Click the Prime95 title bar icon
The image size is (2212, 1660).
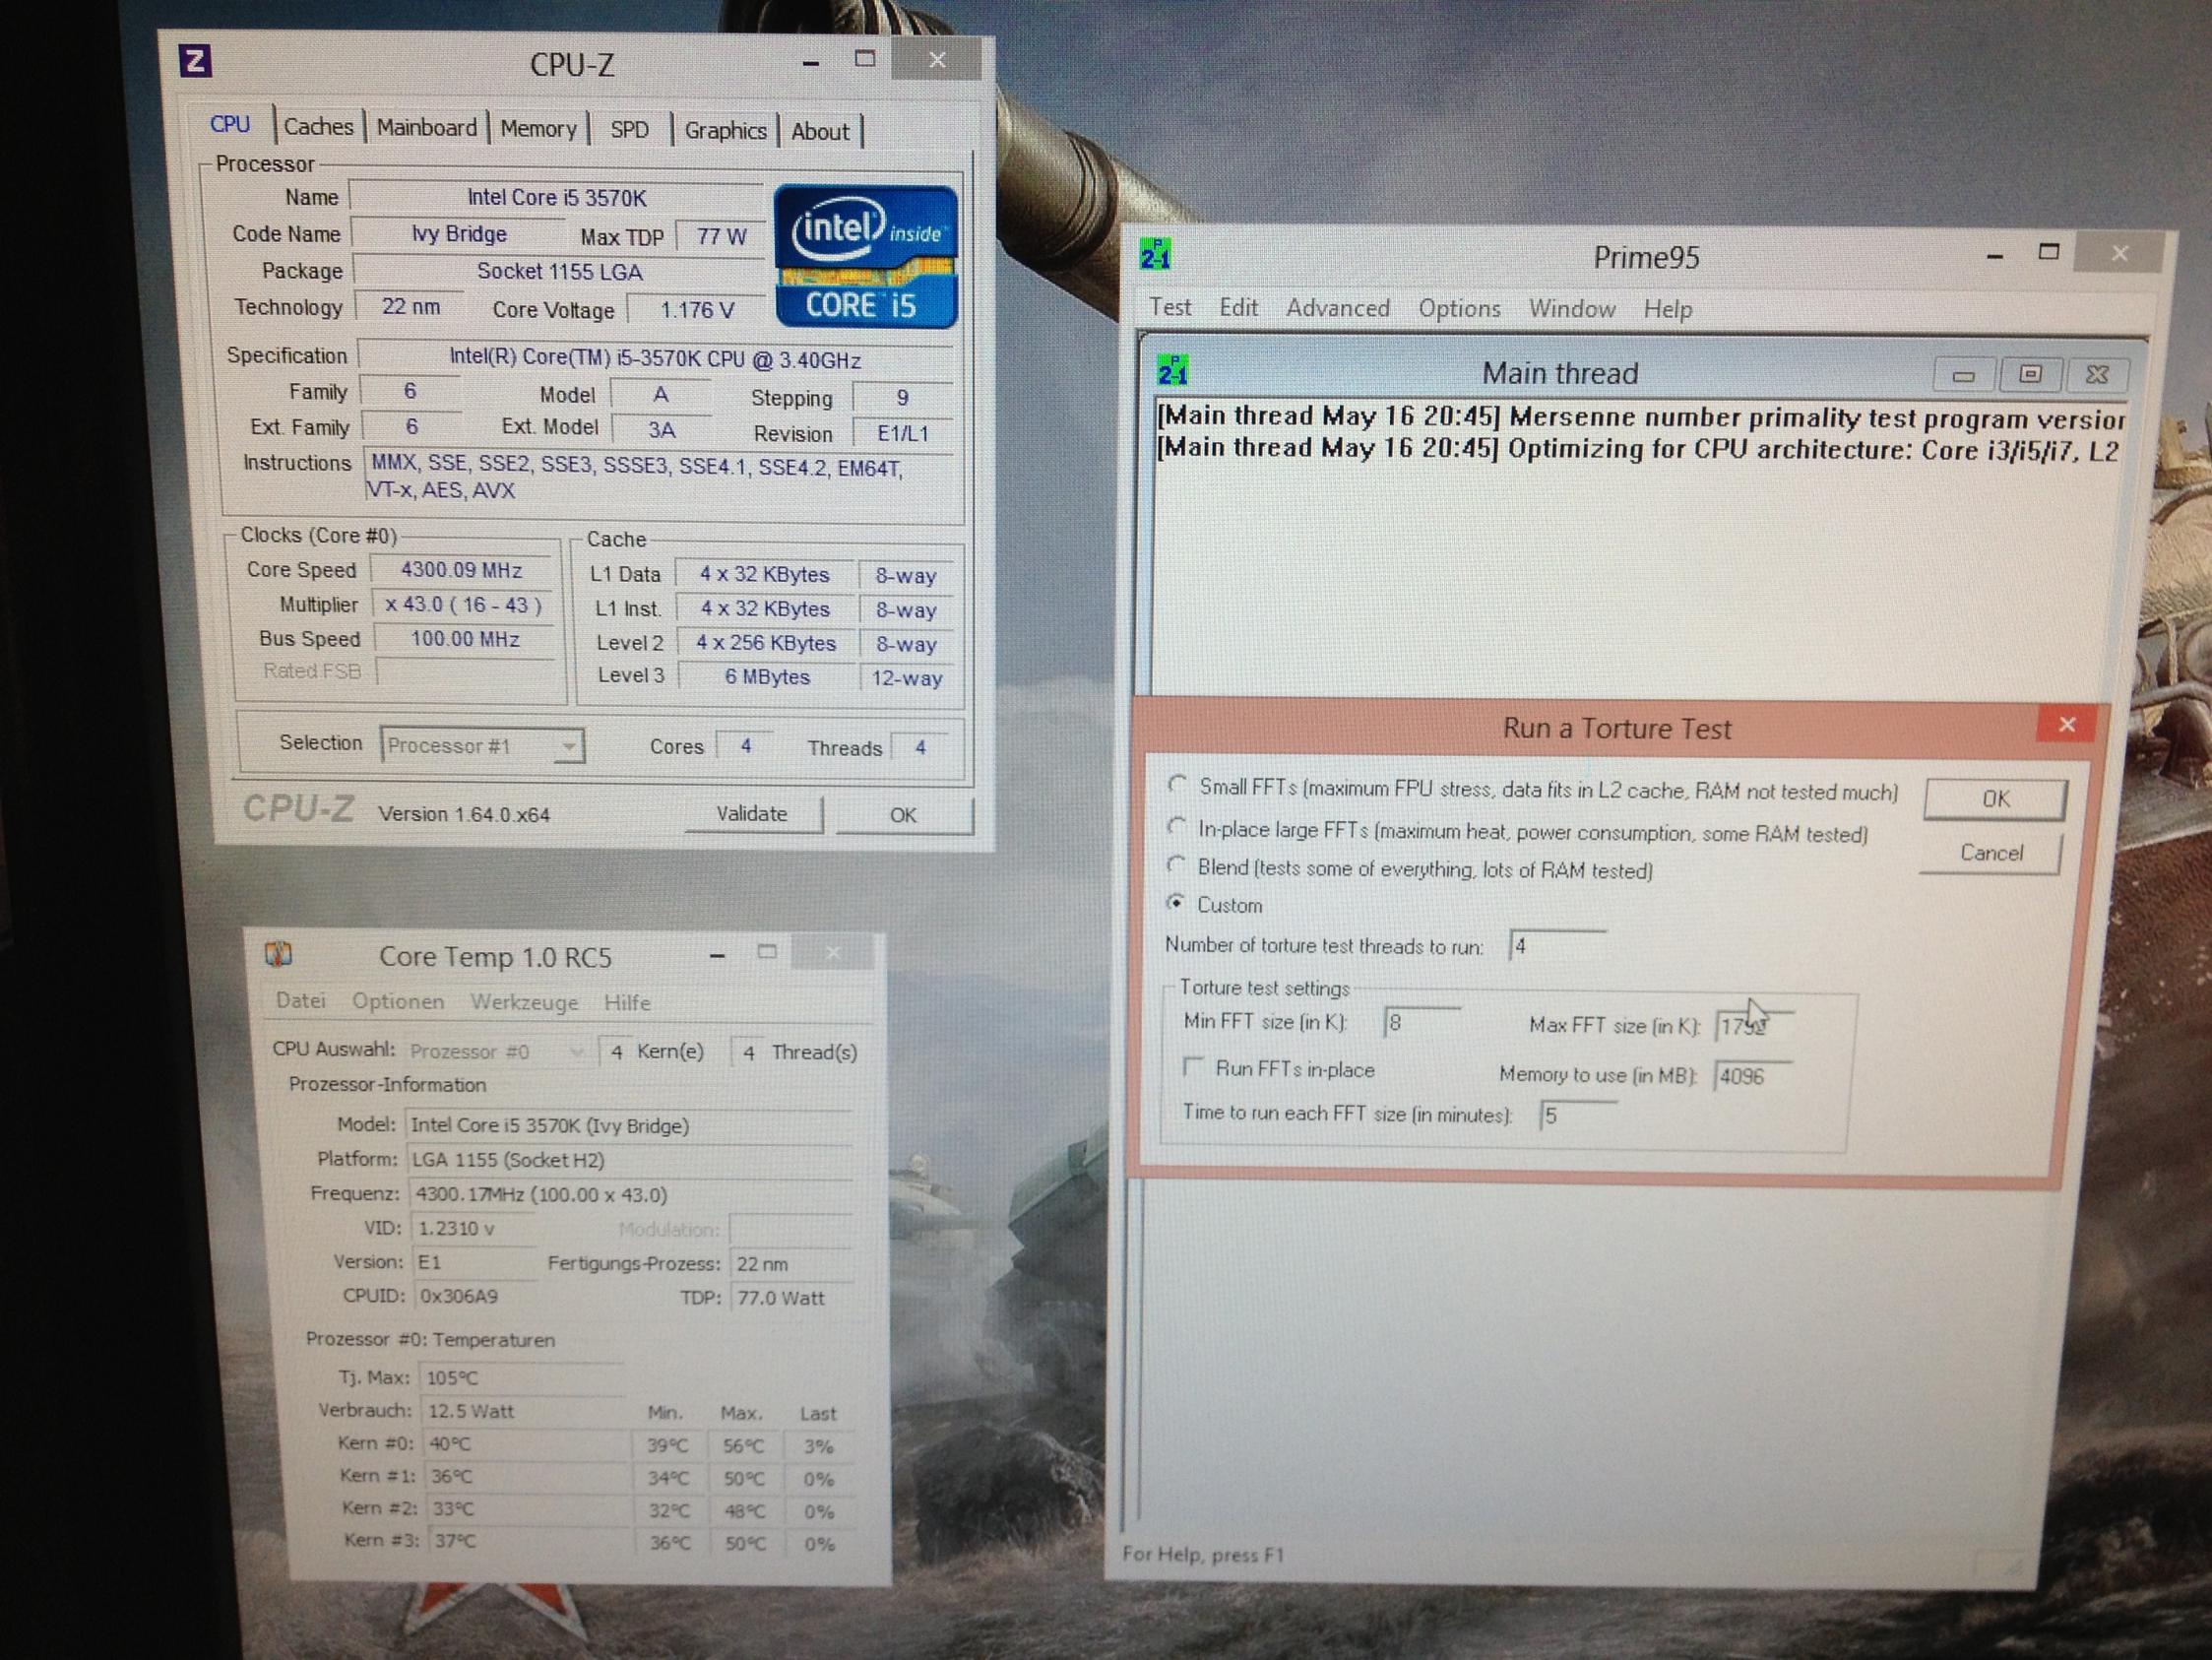pyautogui.click(x=1155, y=255)
